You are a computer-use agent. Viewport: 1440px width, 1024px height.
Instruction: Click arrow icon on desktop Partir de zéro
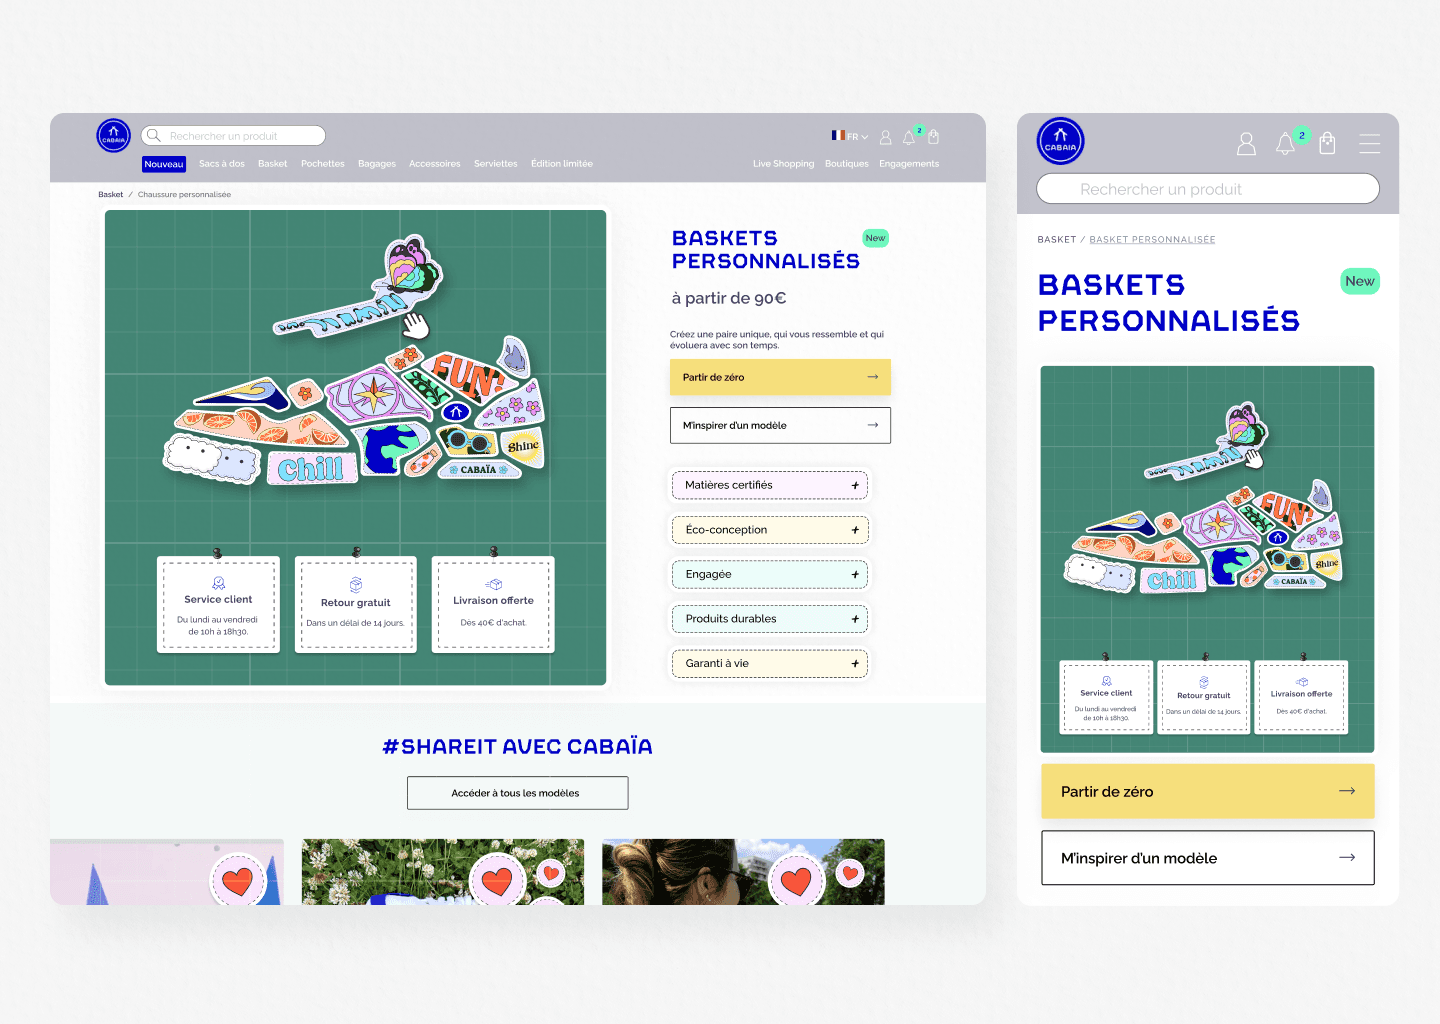click(872, 377)
